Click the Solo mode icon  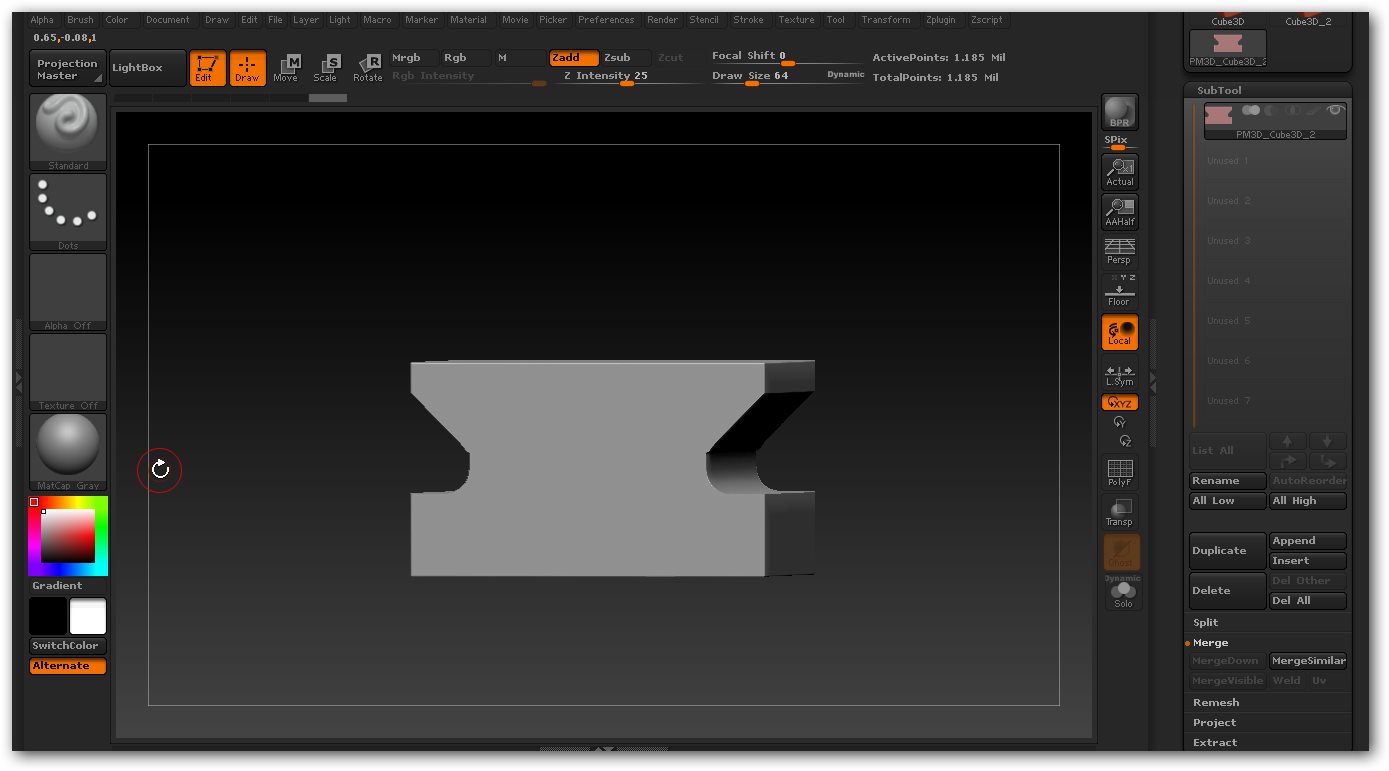(x=1123, y=594)
